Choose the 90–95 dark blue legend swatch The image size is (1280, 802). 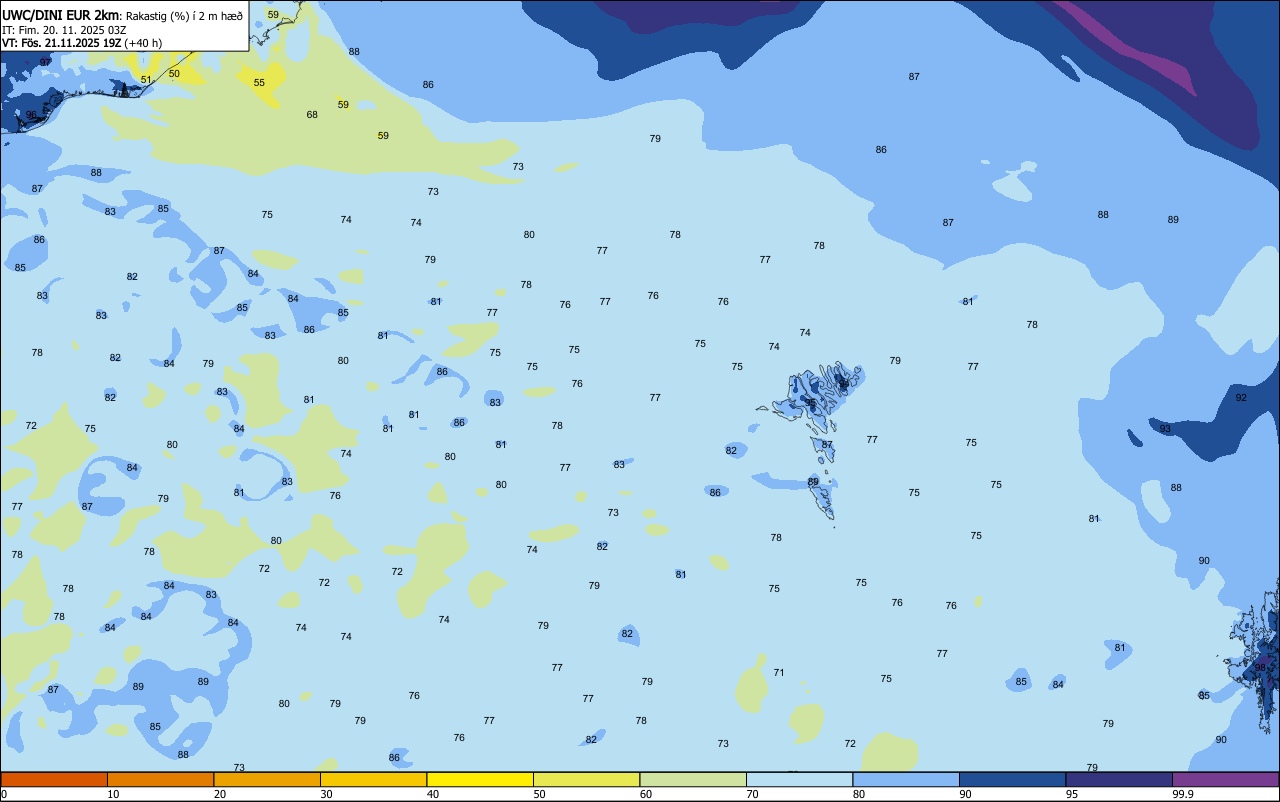coord(1012,779)
